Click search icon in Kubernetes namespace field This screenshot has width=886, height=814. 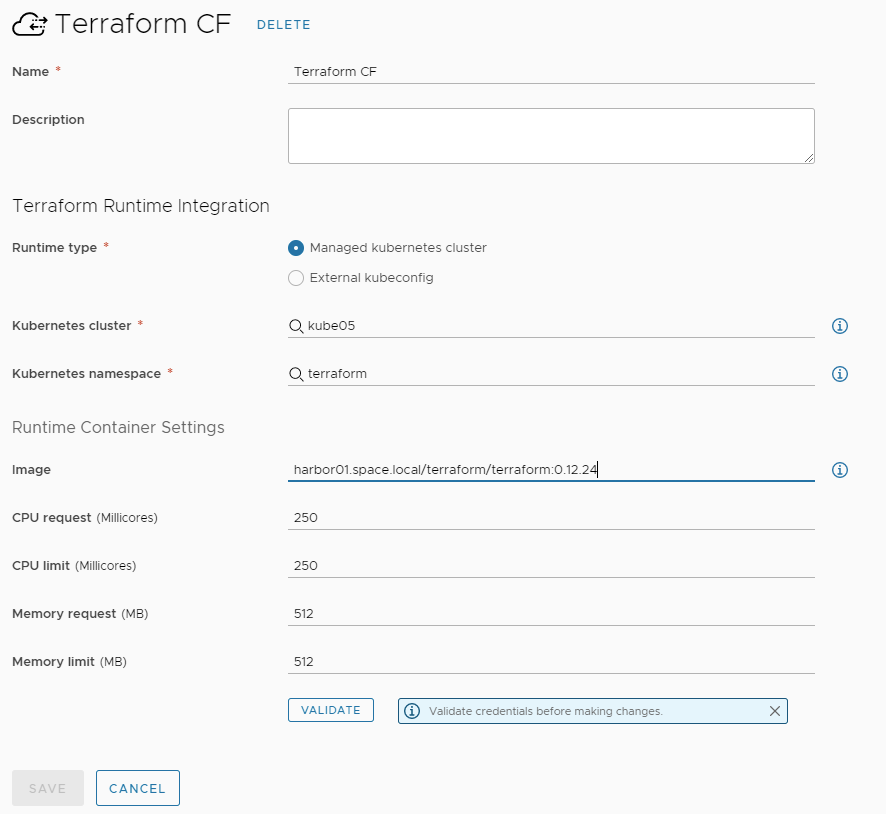[x=296, y=374]
